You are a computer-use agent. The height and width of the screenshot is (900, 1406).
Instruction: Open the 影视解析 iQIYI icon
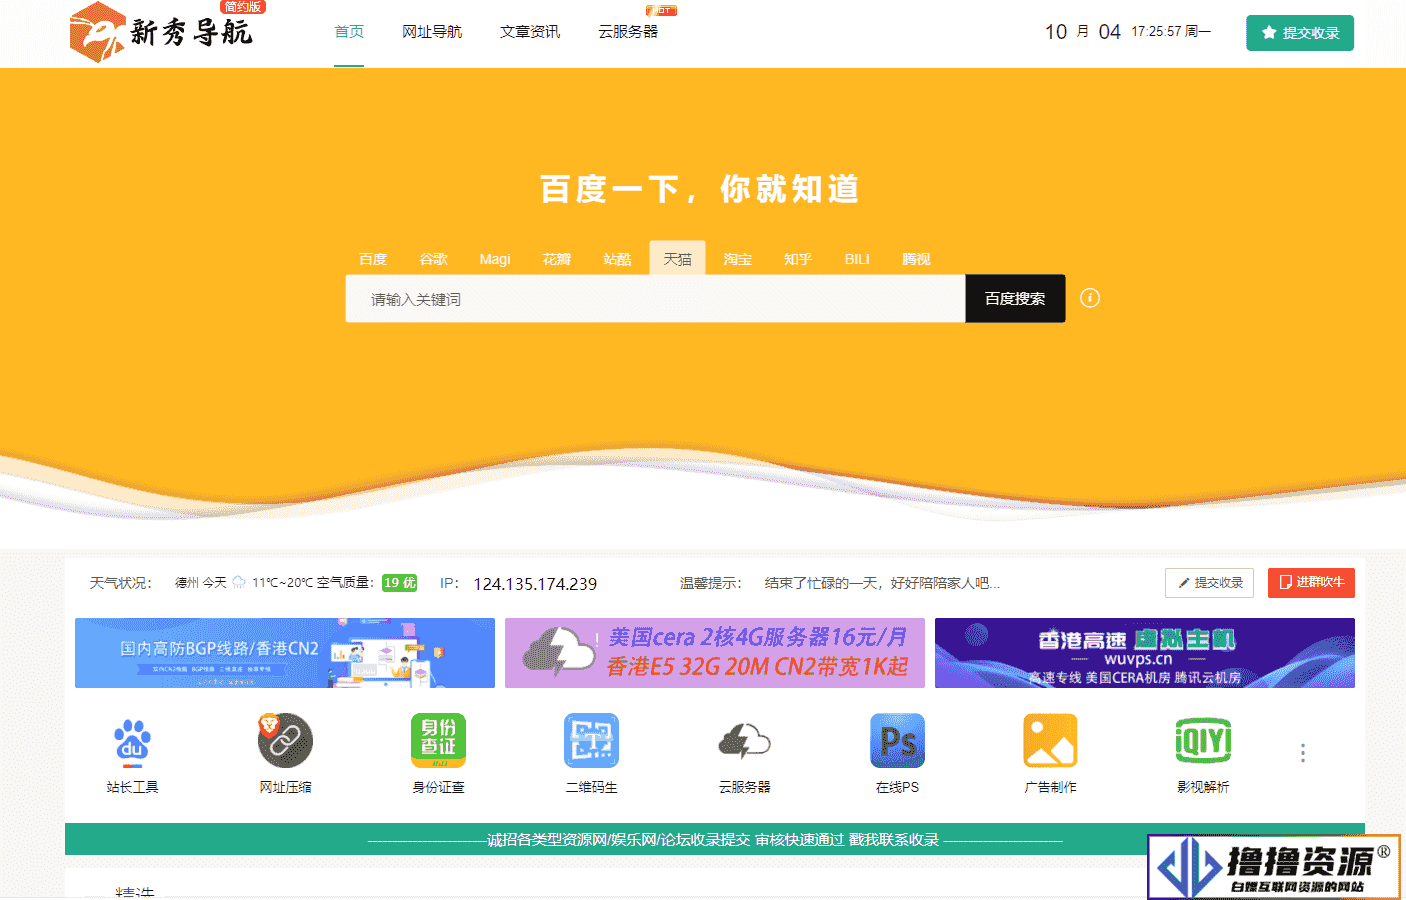1203,741
